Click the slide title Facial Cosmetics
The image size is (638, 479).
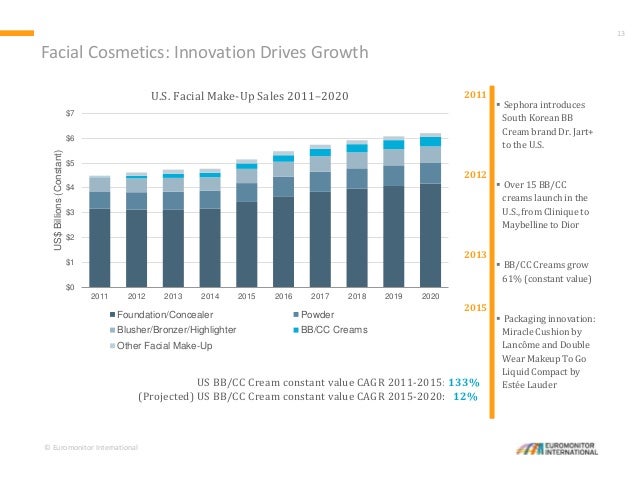pos(205,52)
